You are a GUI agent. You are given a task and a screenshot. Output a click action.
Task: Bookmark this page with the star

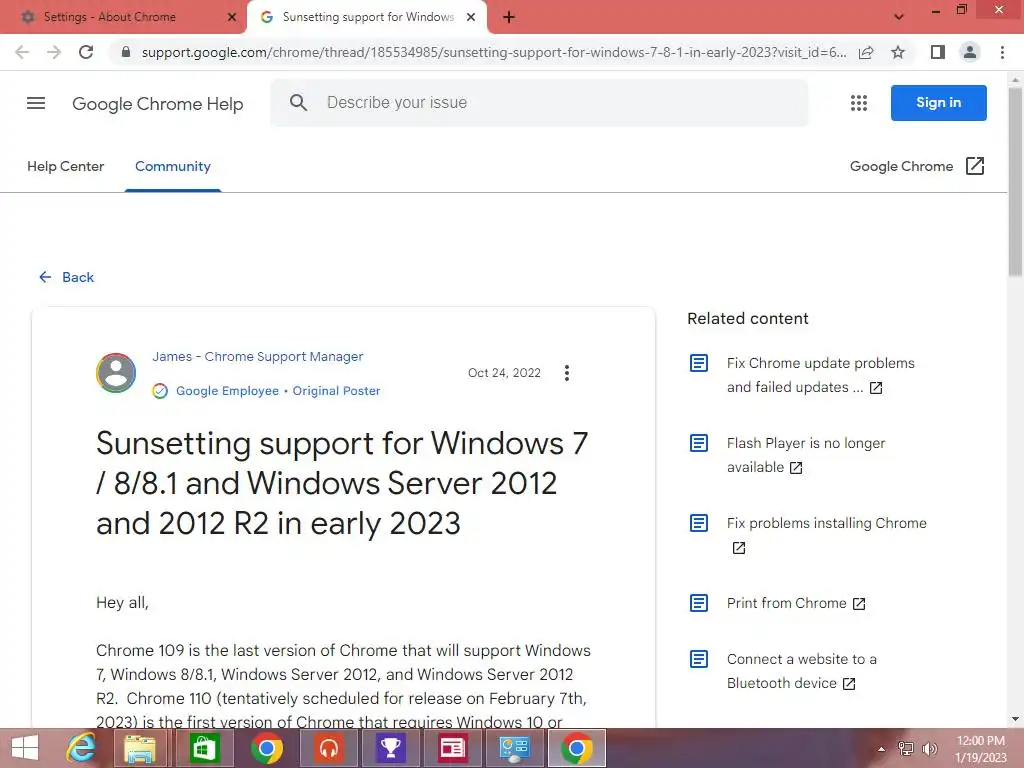(x=898, y=52)
